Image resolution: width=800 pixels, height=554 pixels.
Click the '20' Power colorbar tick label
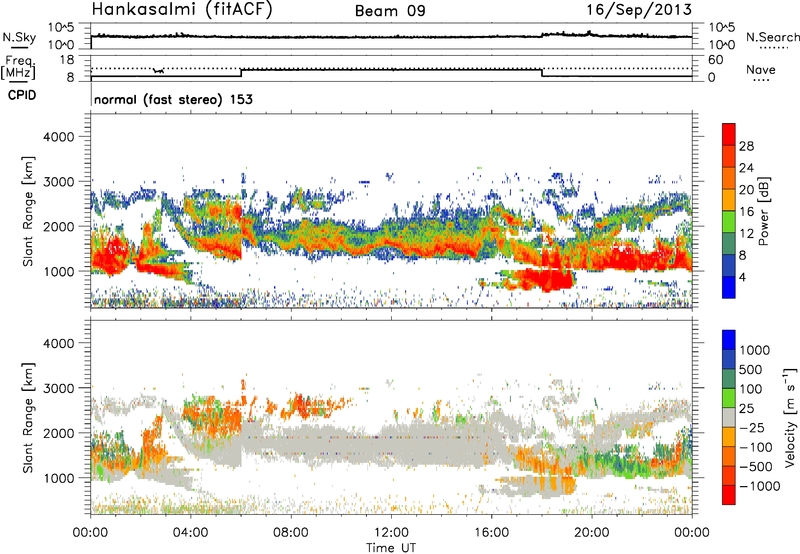click(x=746, y=190)
